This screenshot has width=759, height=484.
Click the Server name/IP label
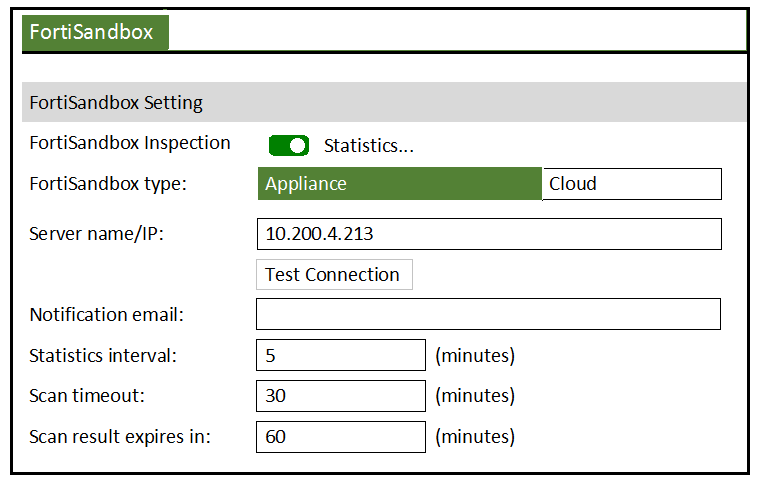97,234
